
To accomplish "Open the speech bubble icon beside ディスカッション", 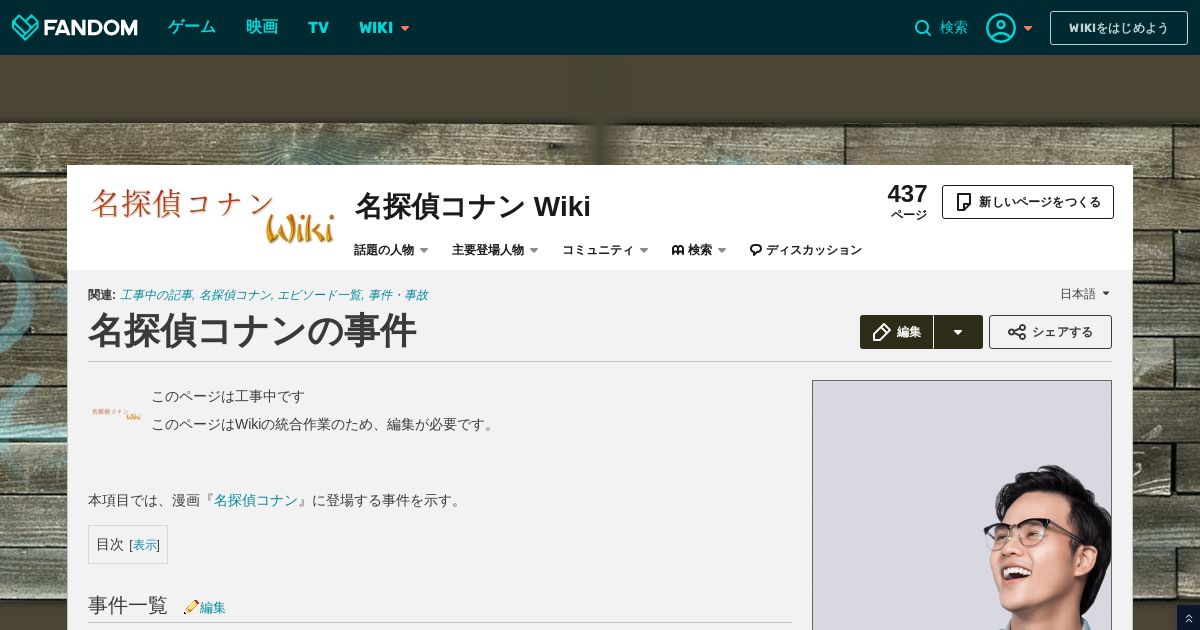I will click(x=756, y=250).
